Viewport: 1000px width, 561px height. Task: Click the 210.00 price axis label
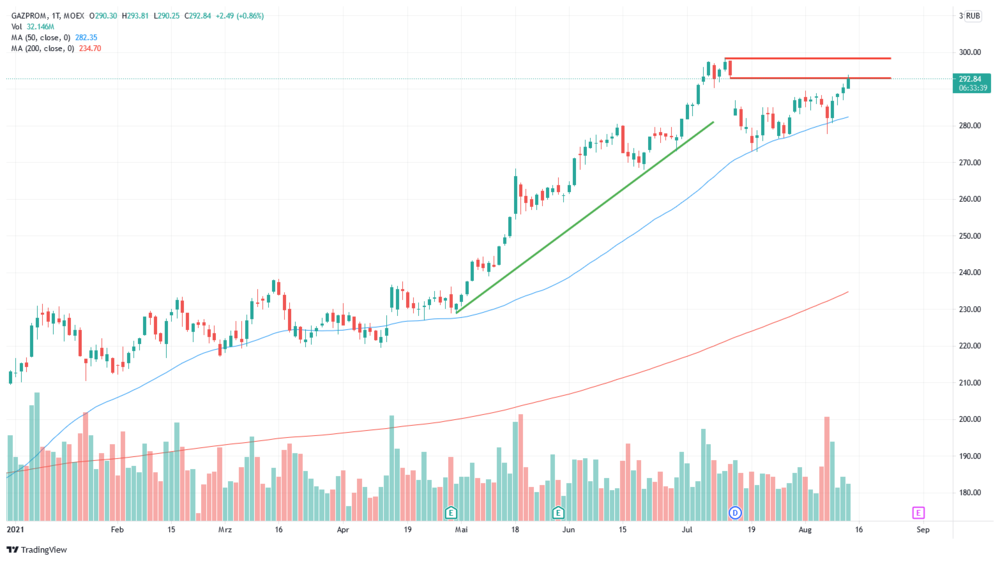pyautogui.click(x=969, y=382)
